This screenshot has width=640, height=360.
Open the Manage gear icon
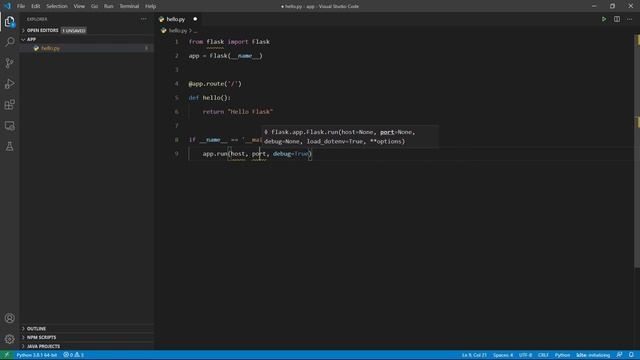tap(9, 339)
